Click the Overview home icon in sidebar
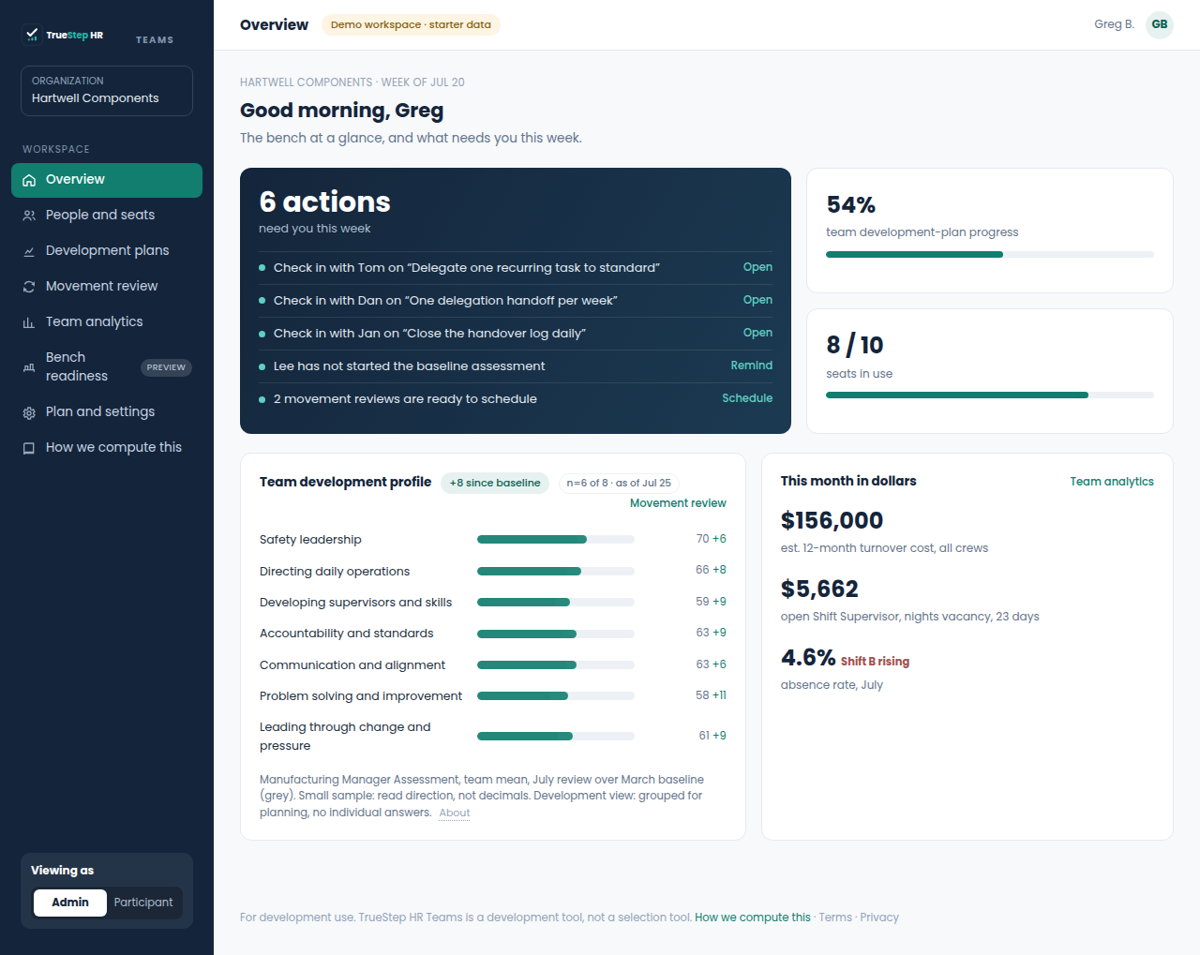This screenshot has width=1200, height=955. coord(29,180)
